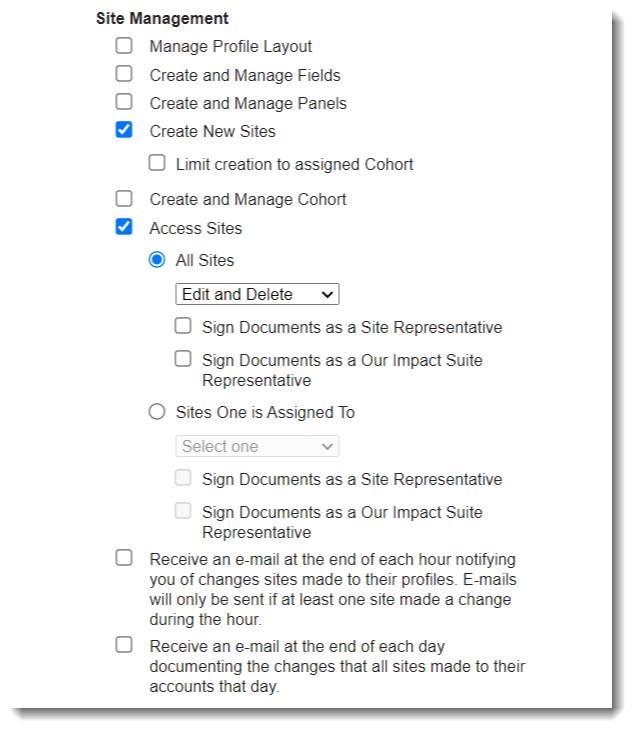Expand the Select one dropdown
The width and height of the screenshot is (635, 731).
click(x=257, y=446)
